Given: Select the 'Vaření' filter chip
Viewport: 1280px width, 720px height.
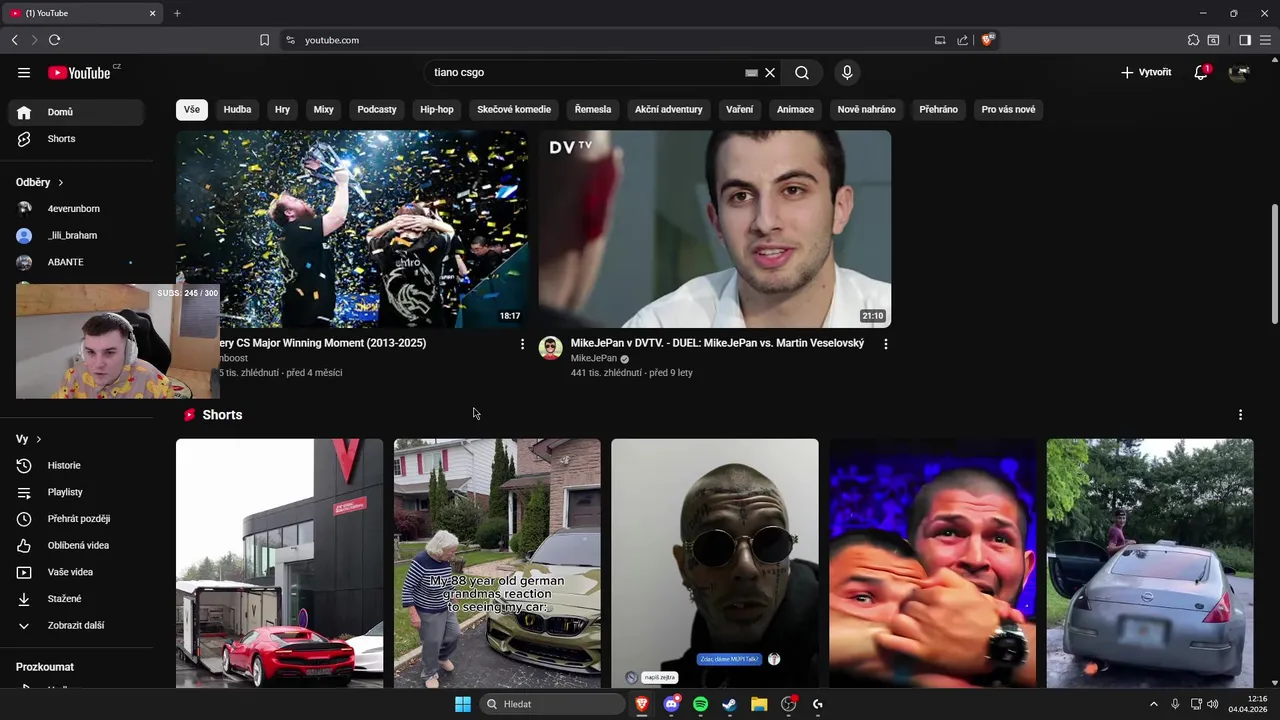Looking at the screenshot, I should [740, 109].
